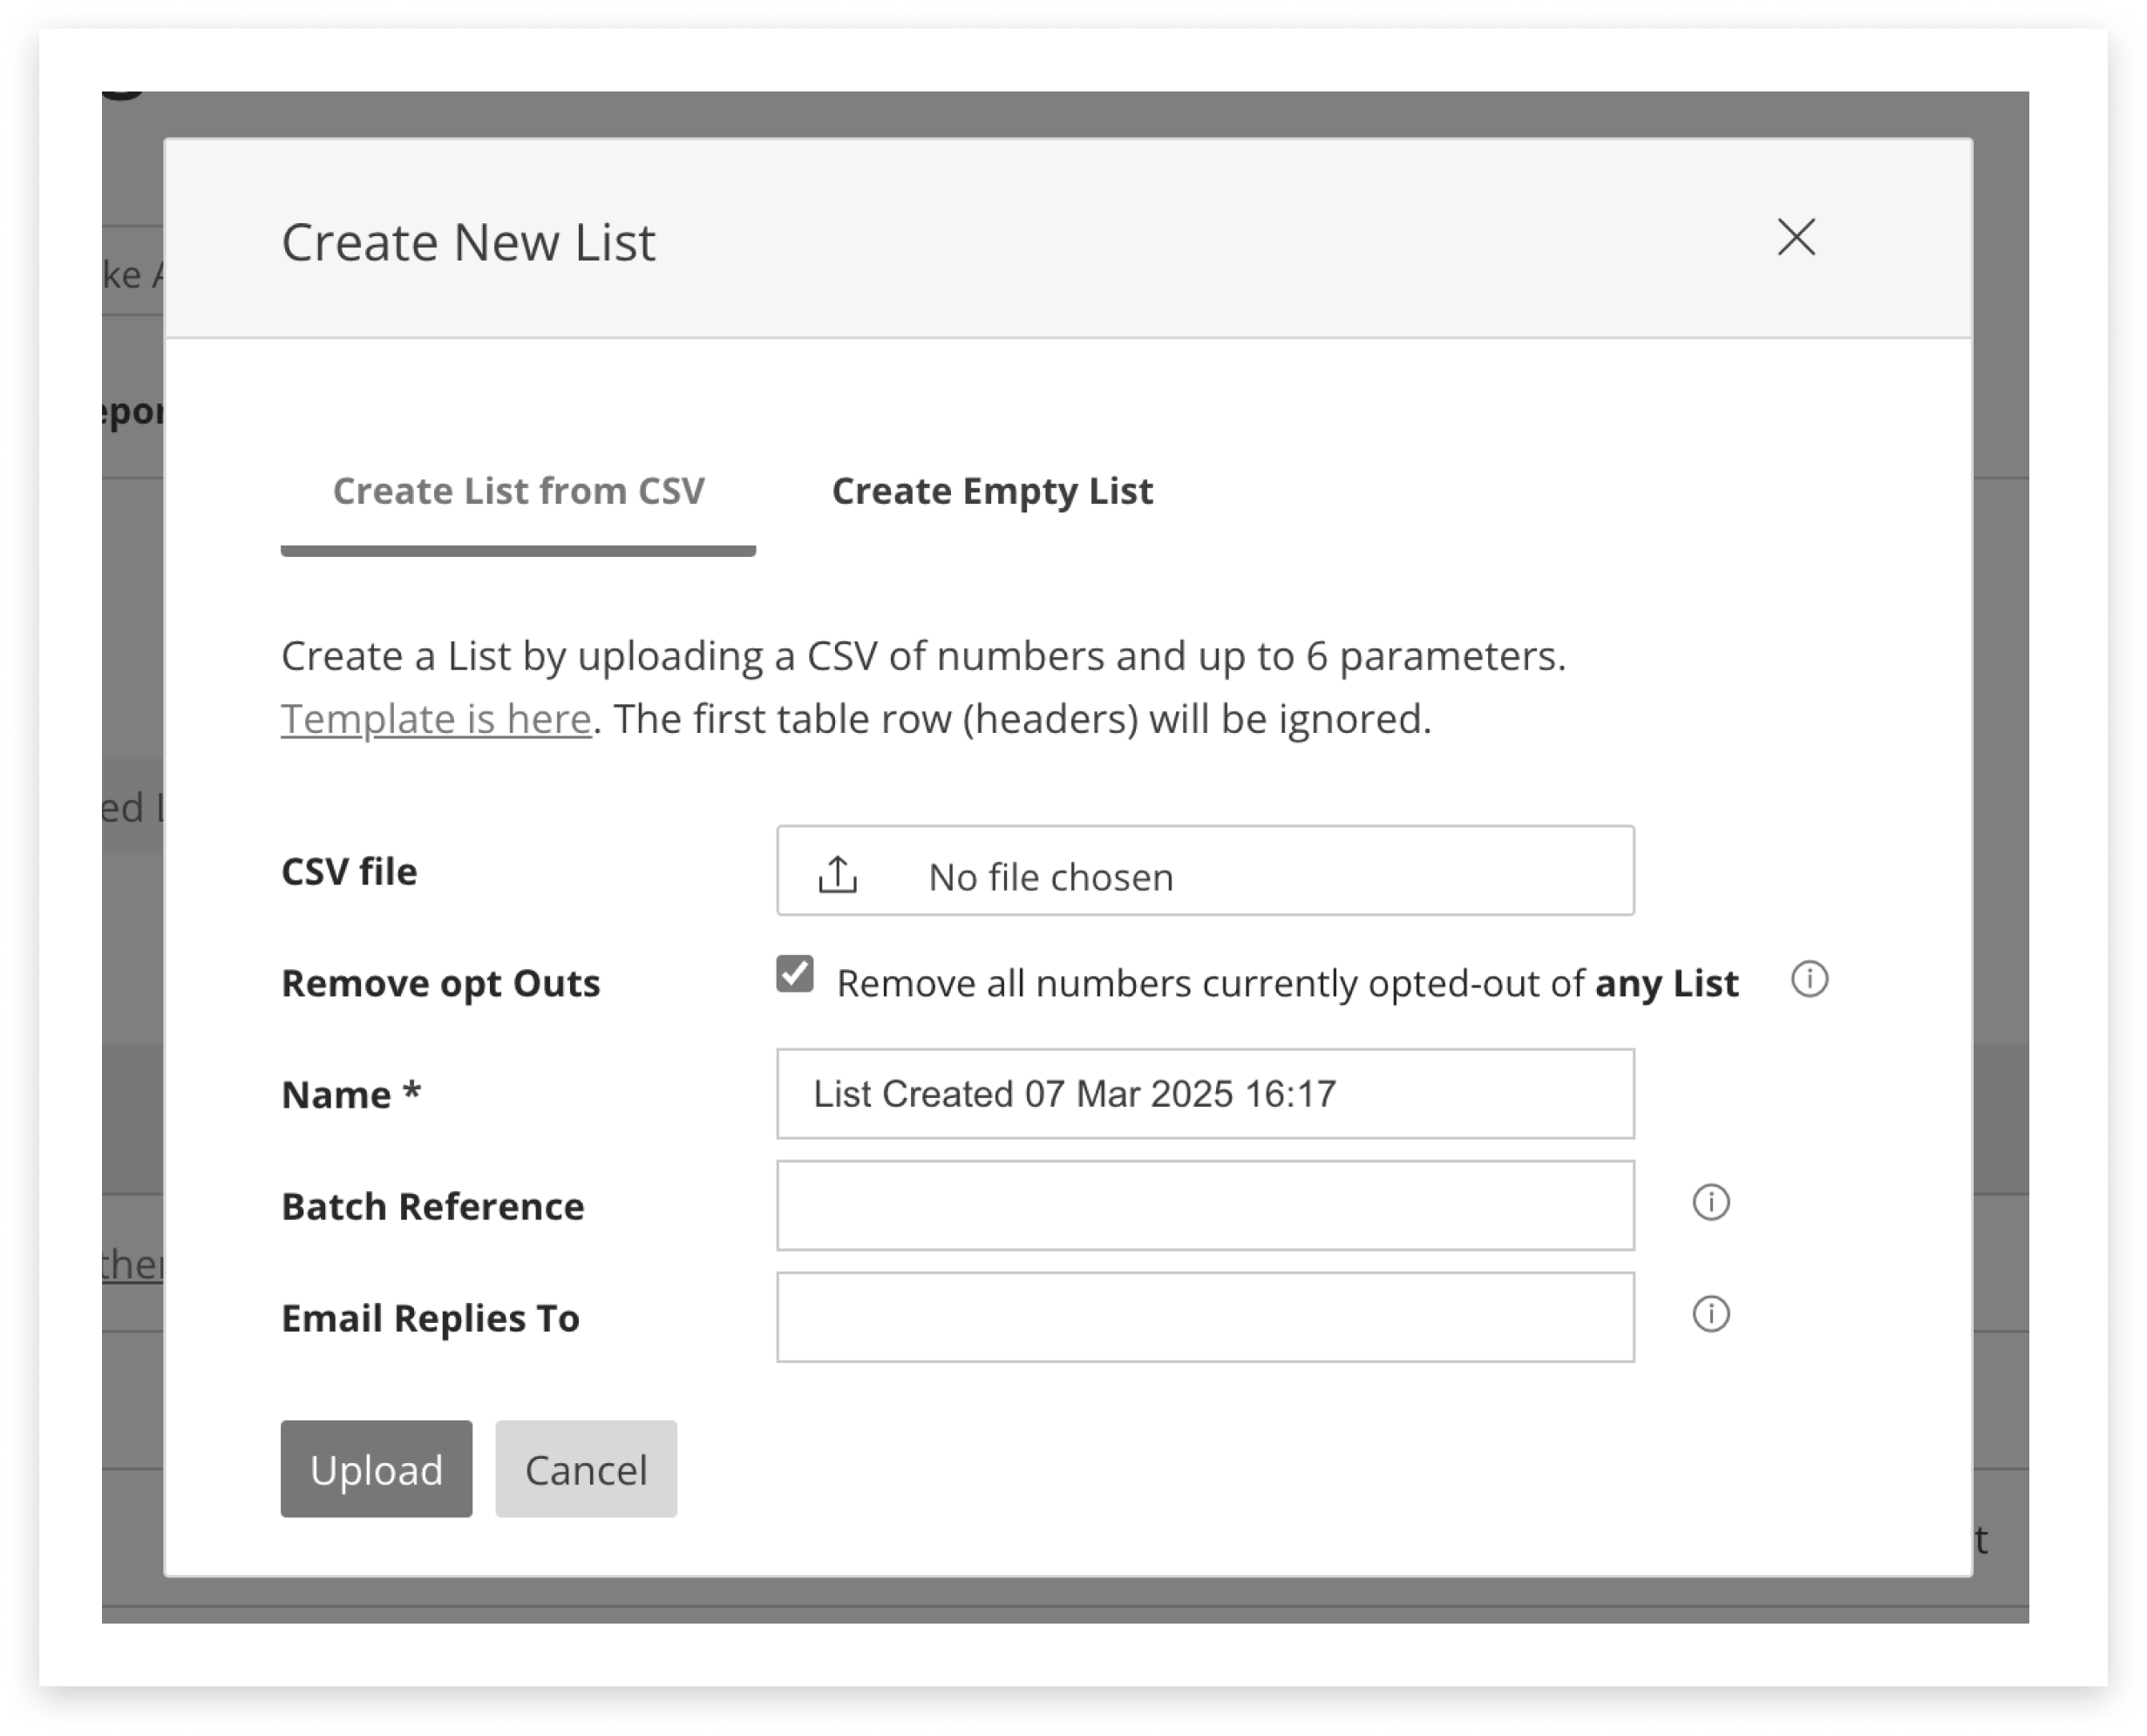Dismiss the dialog with the X icon
This screenshot has width=2147, height=1736.
(1797, 238)
